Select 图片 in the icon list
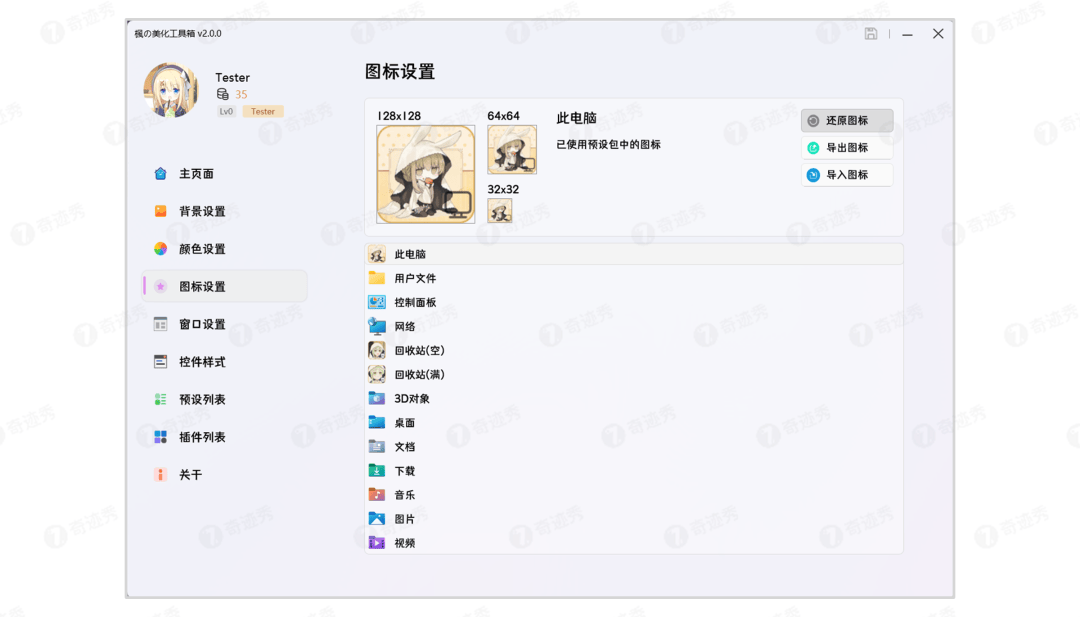The image size is (1080, 617). [x=634, y=519]
